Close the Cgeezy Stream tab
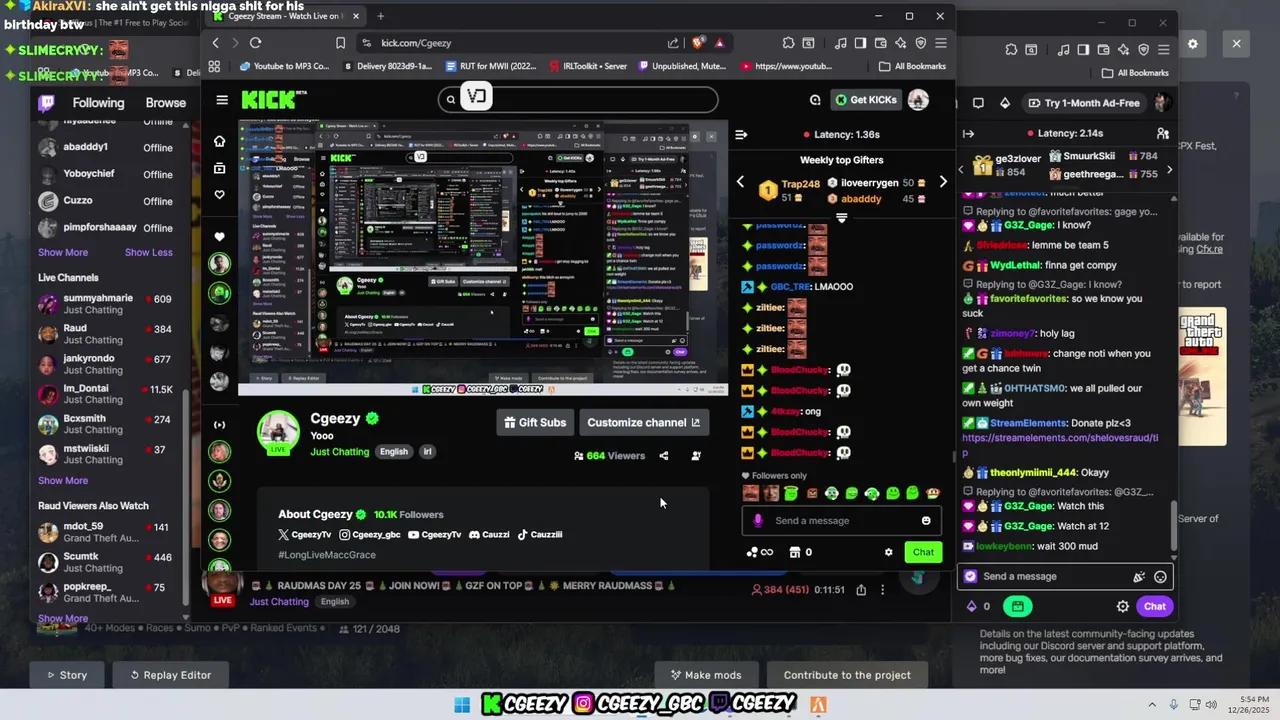 point(355,16)
